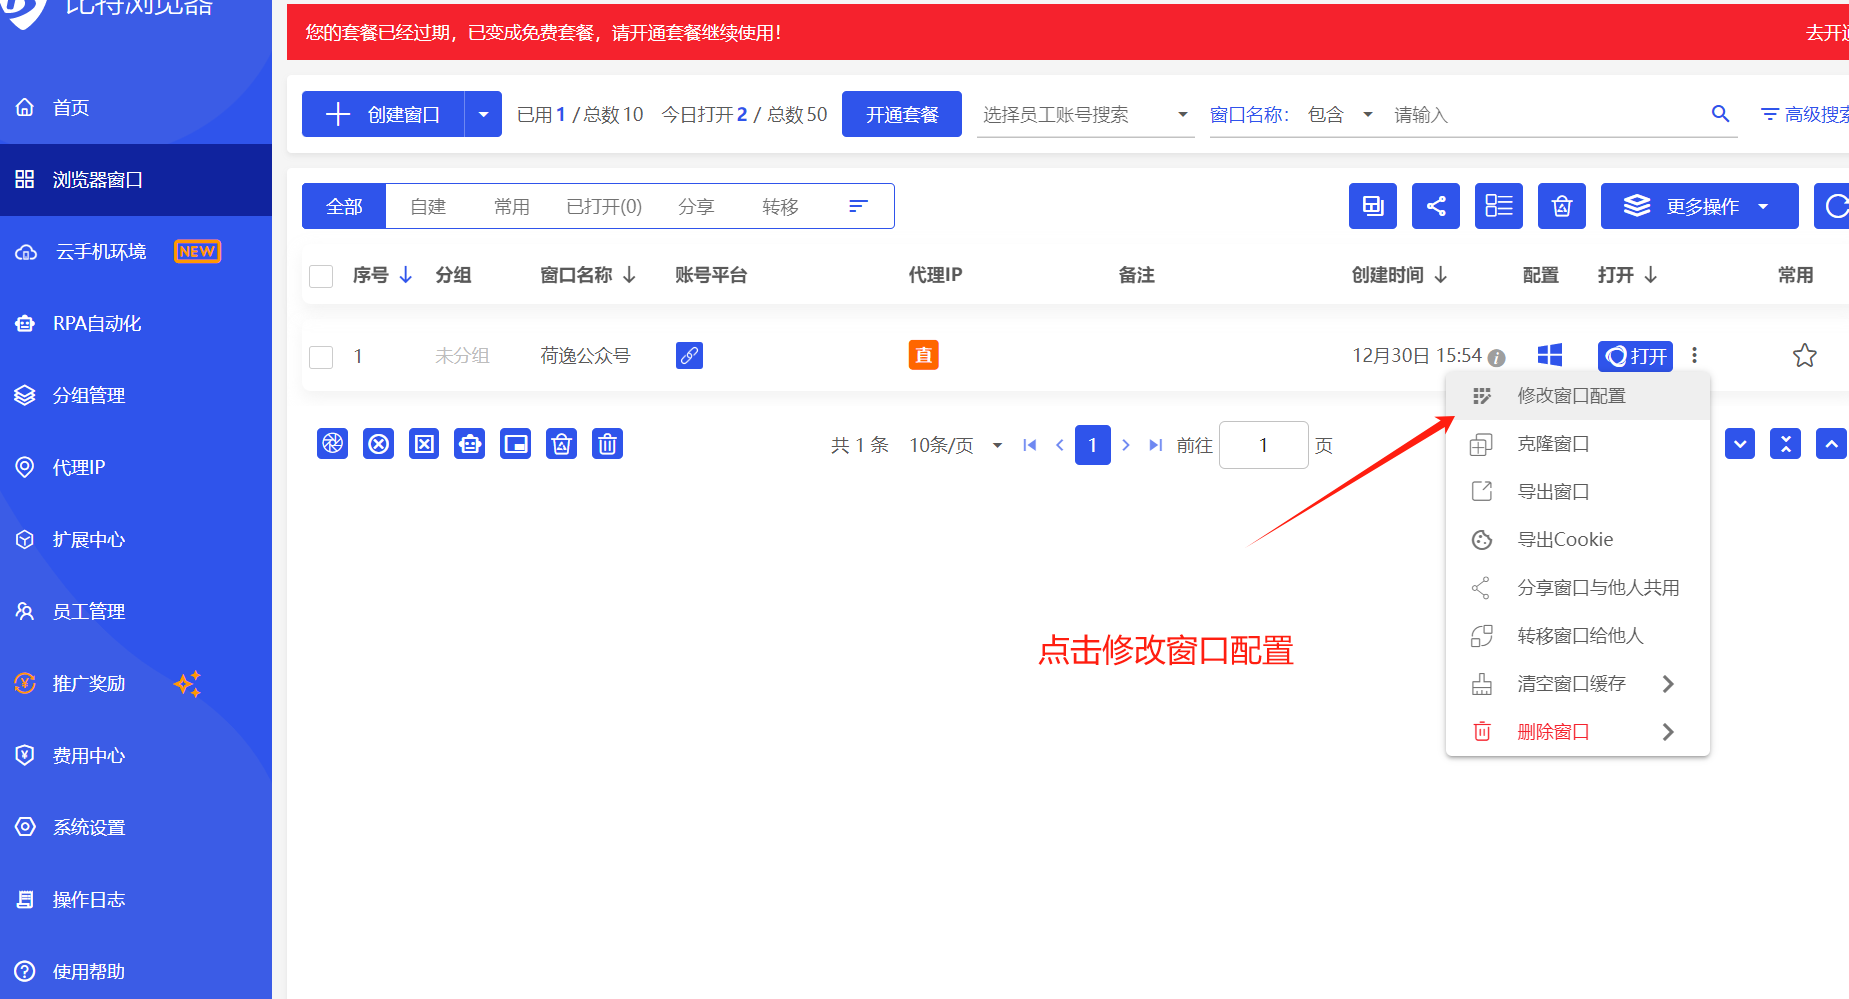Click the 前往 page number input field
The width and height of the screenshot is (1849, 999).
[1263, 445]
